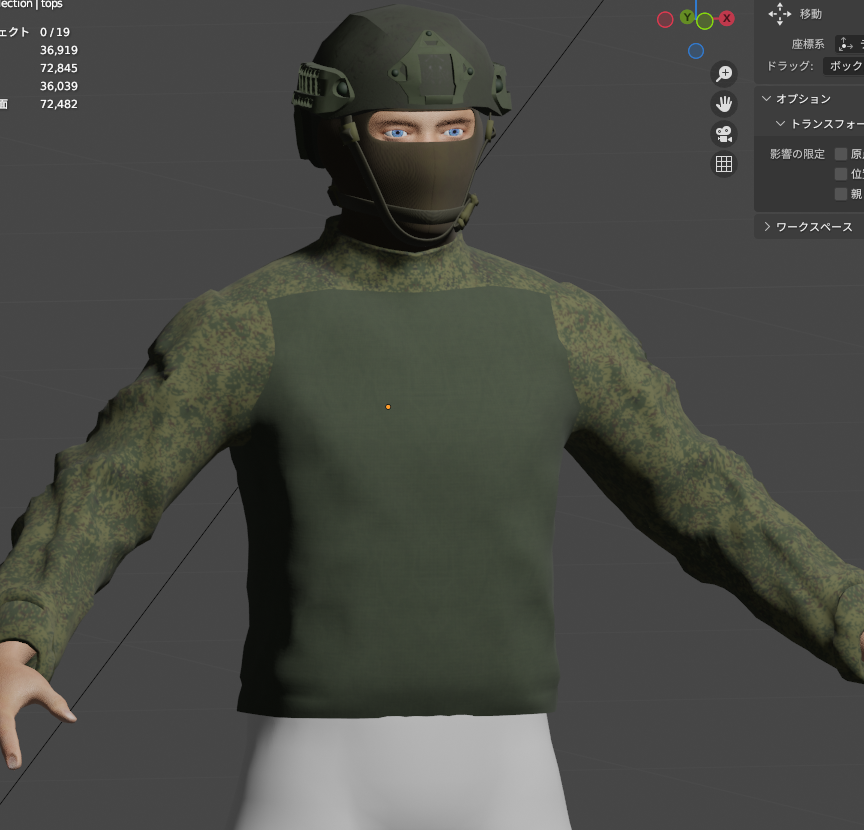Switch orthographic view using the grid icon
The width and height of the screenshot is (864, 830).
point(723,164)
